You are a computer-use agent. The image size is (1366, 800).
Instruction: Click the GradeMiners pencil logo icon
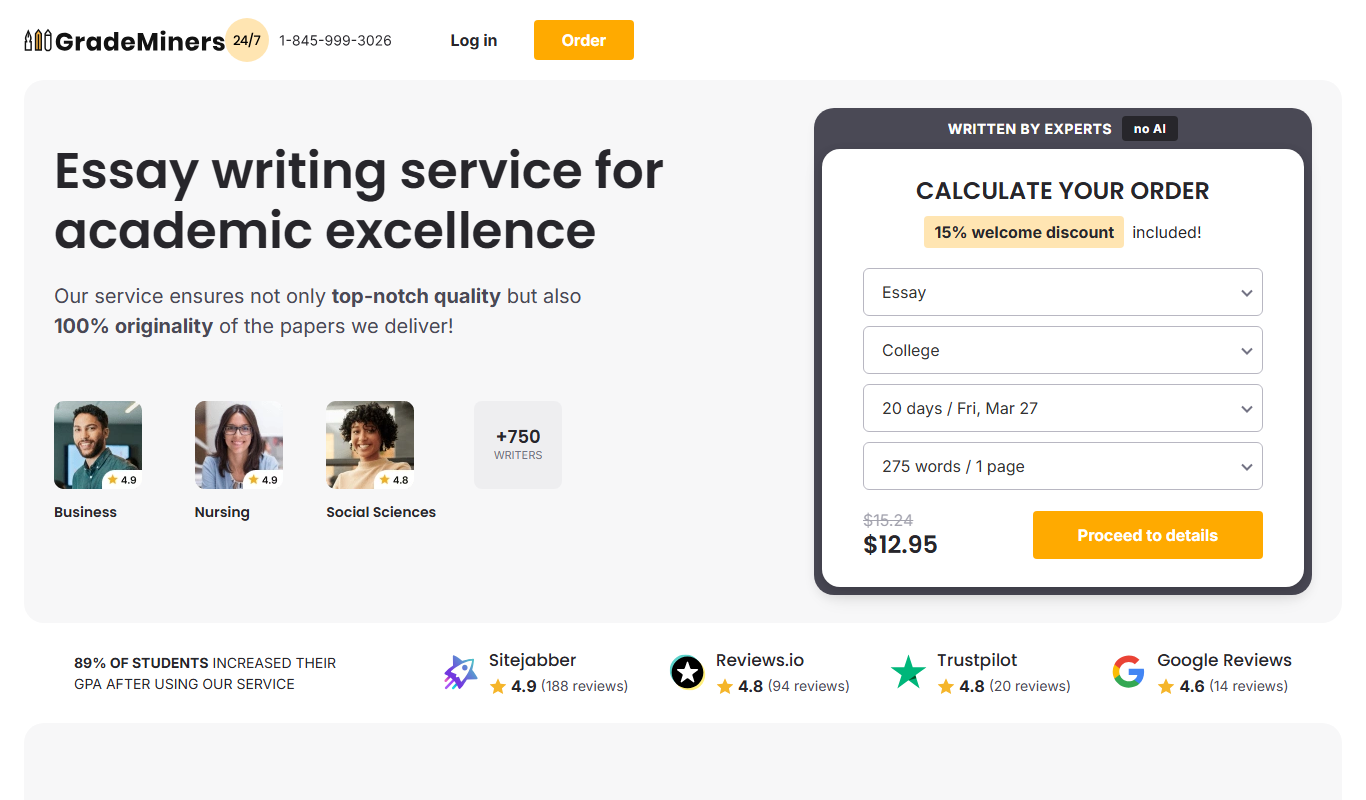click(38, 41)
